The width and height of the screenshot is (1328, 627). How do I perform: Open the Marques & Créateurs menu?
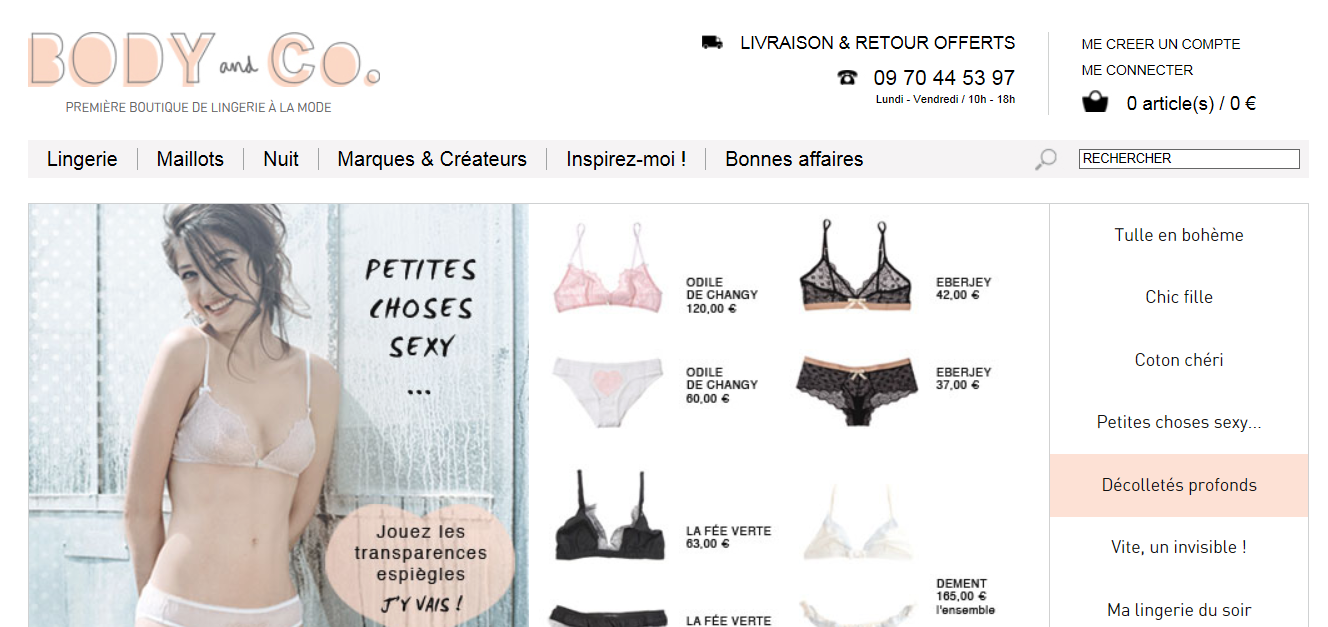click(x=432, y=159)
